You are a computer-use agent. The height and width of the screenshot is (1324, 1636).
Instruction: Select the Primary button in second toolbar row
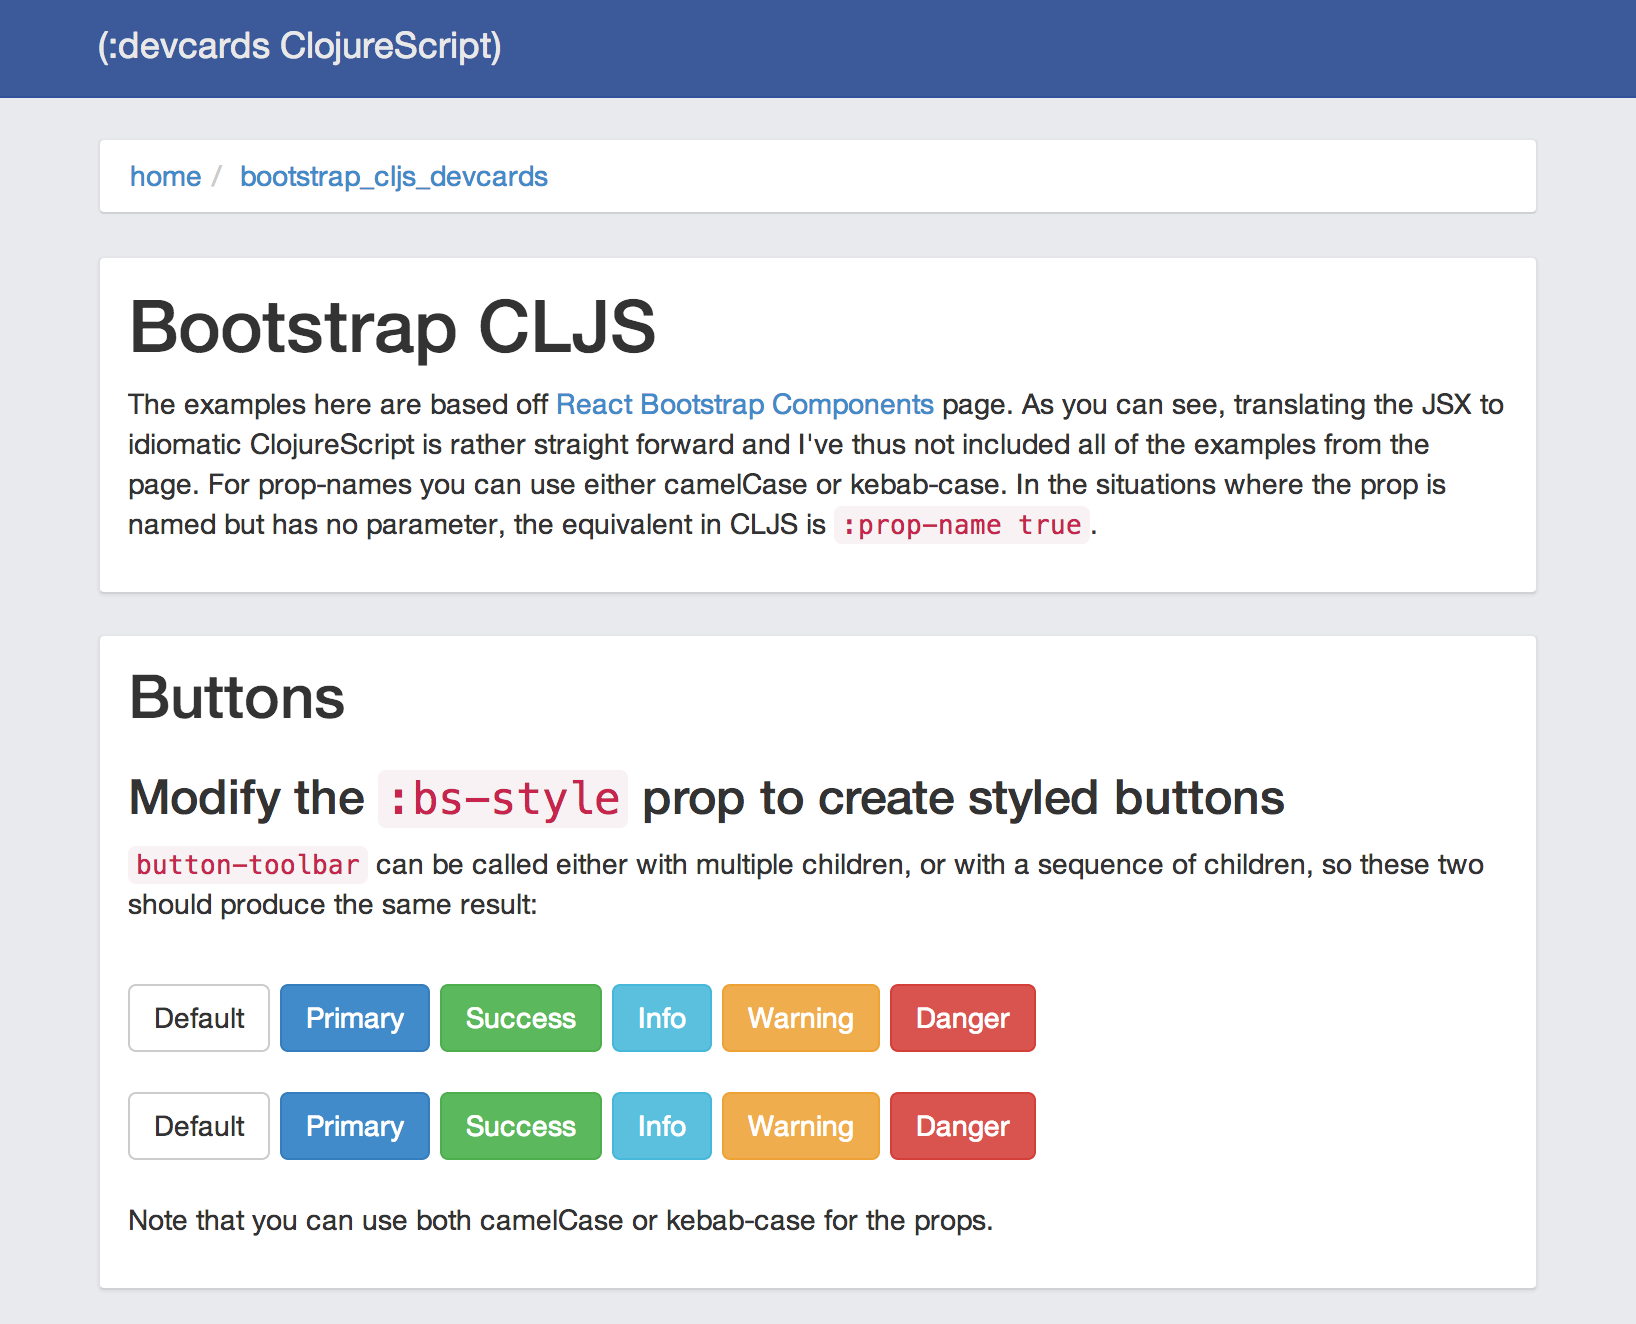click(355, 1126)
